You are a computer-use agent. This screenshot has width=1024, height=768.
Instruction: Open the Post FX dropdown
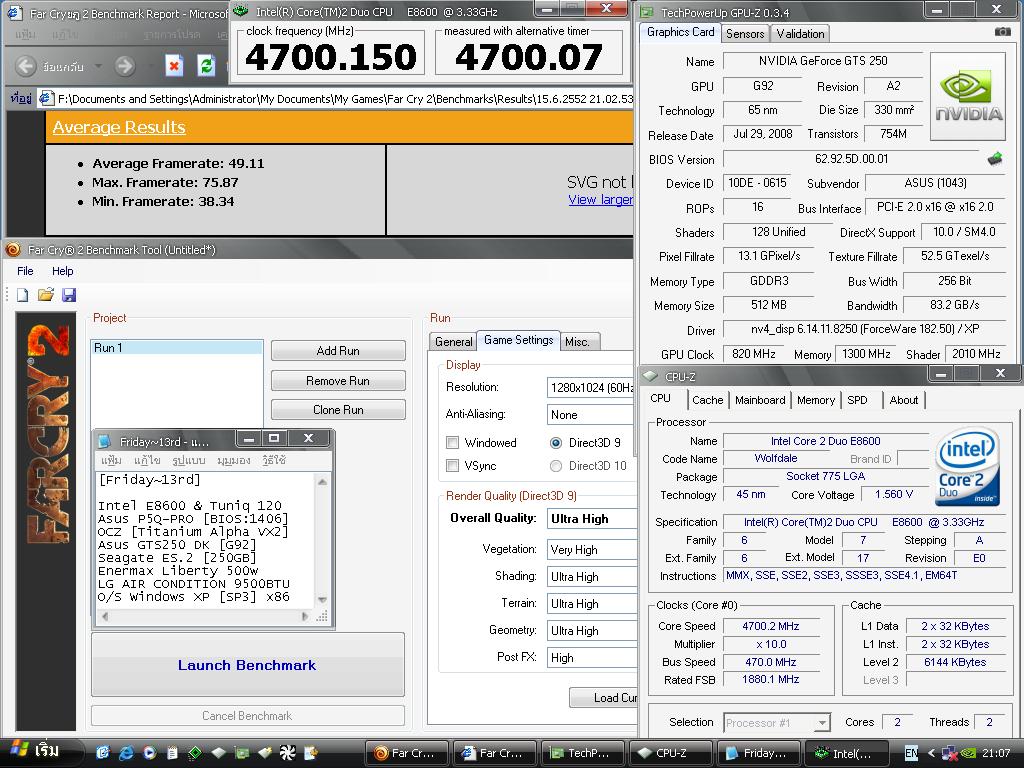click(590, 658)
